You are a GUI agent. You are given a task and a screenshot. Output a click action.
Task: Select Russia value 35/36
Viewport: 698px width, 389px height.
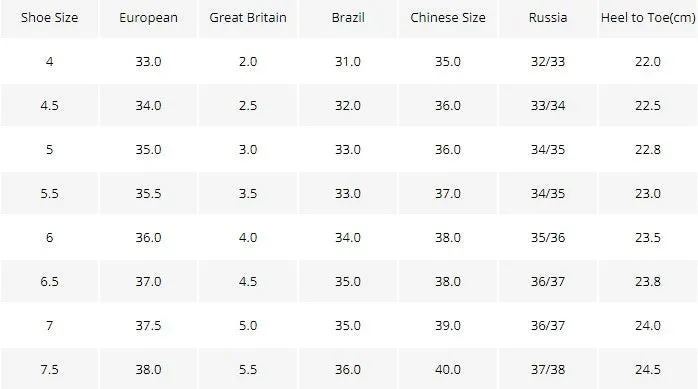point(548,238)
